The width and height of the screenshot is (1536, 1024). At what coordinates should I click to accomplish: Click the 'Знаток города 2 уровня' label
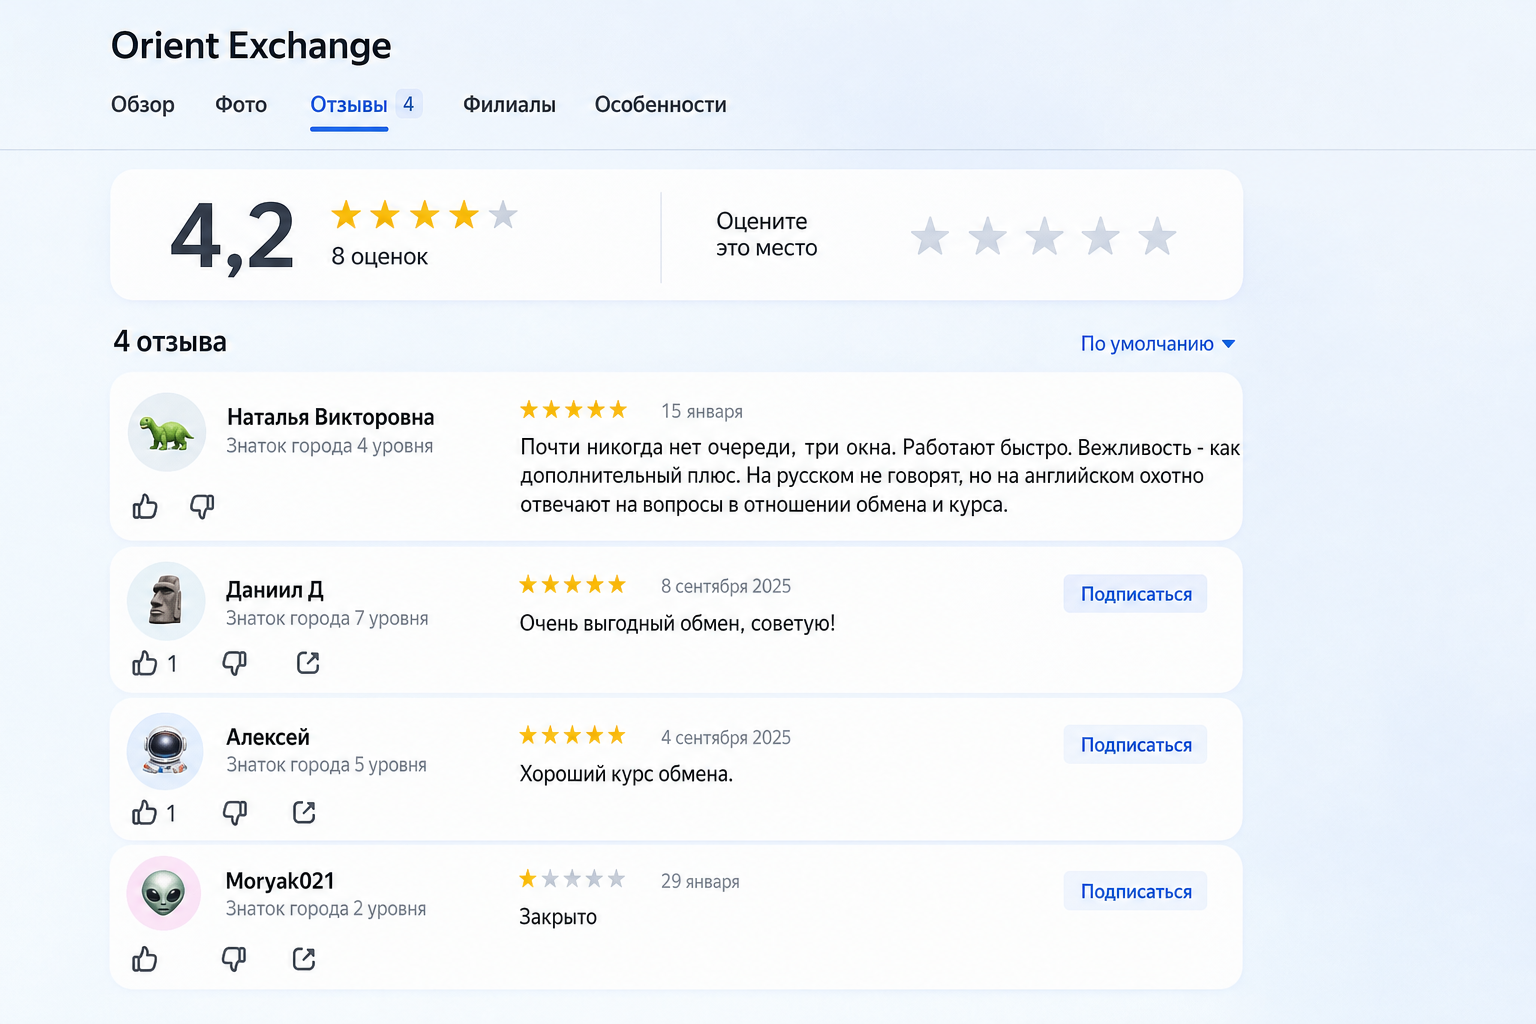pos(326,908)
